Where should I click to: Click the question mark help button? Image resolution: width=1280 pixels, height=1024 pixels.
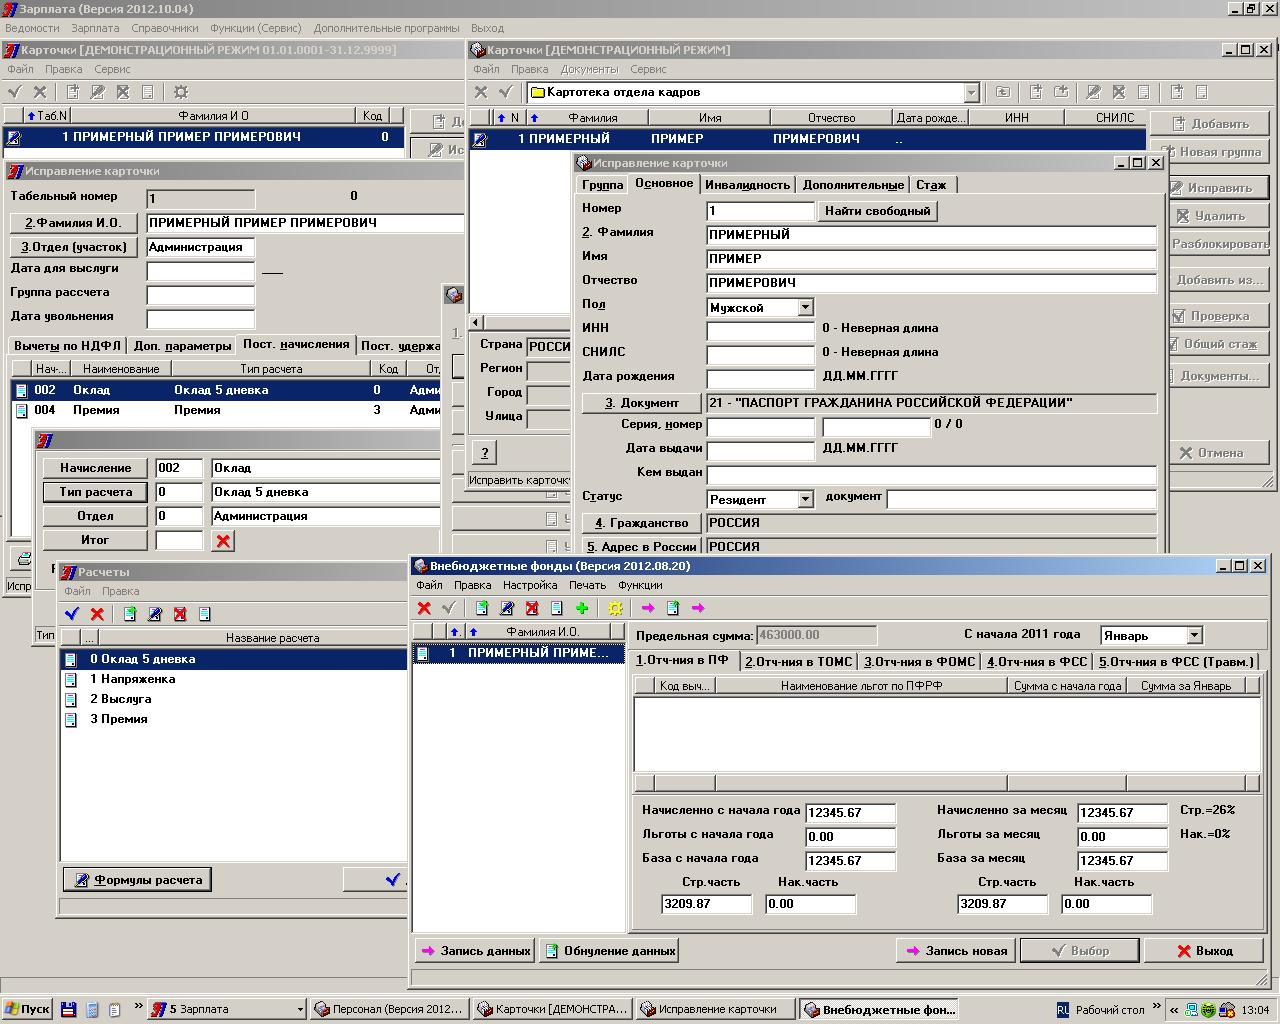point(484,452)
